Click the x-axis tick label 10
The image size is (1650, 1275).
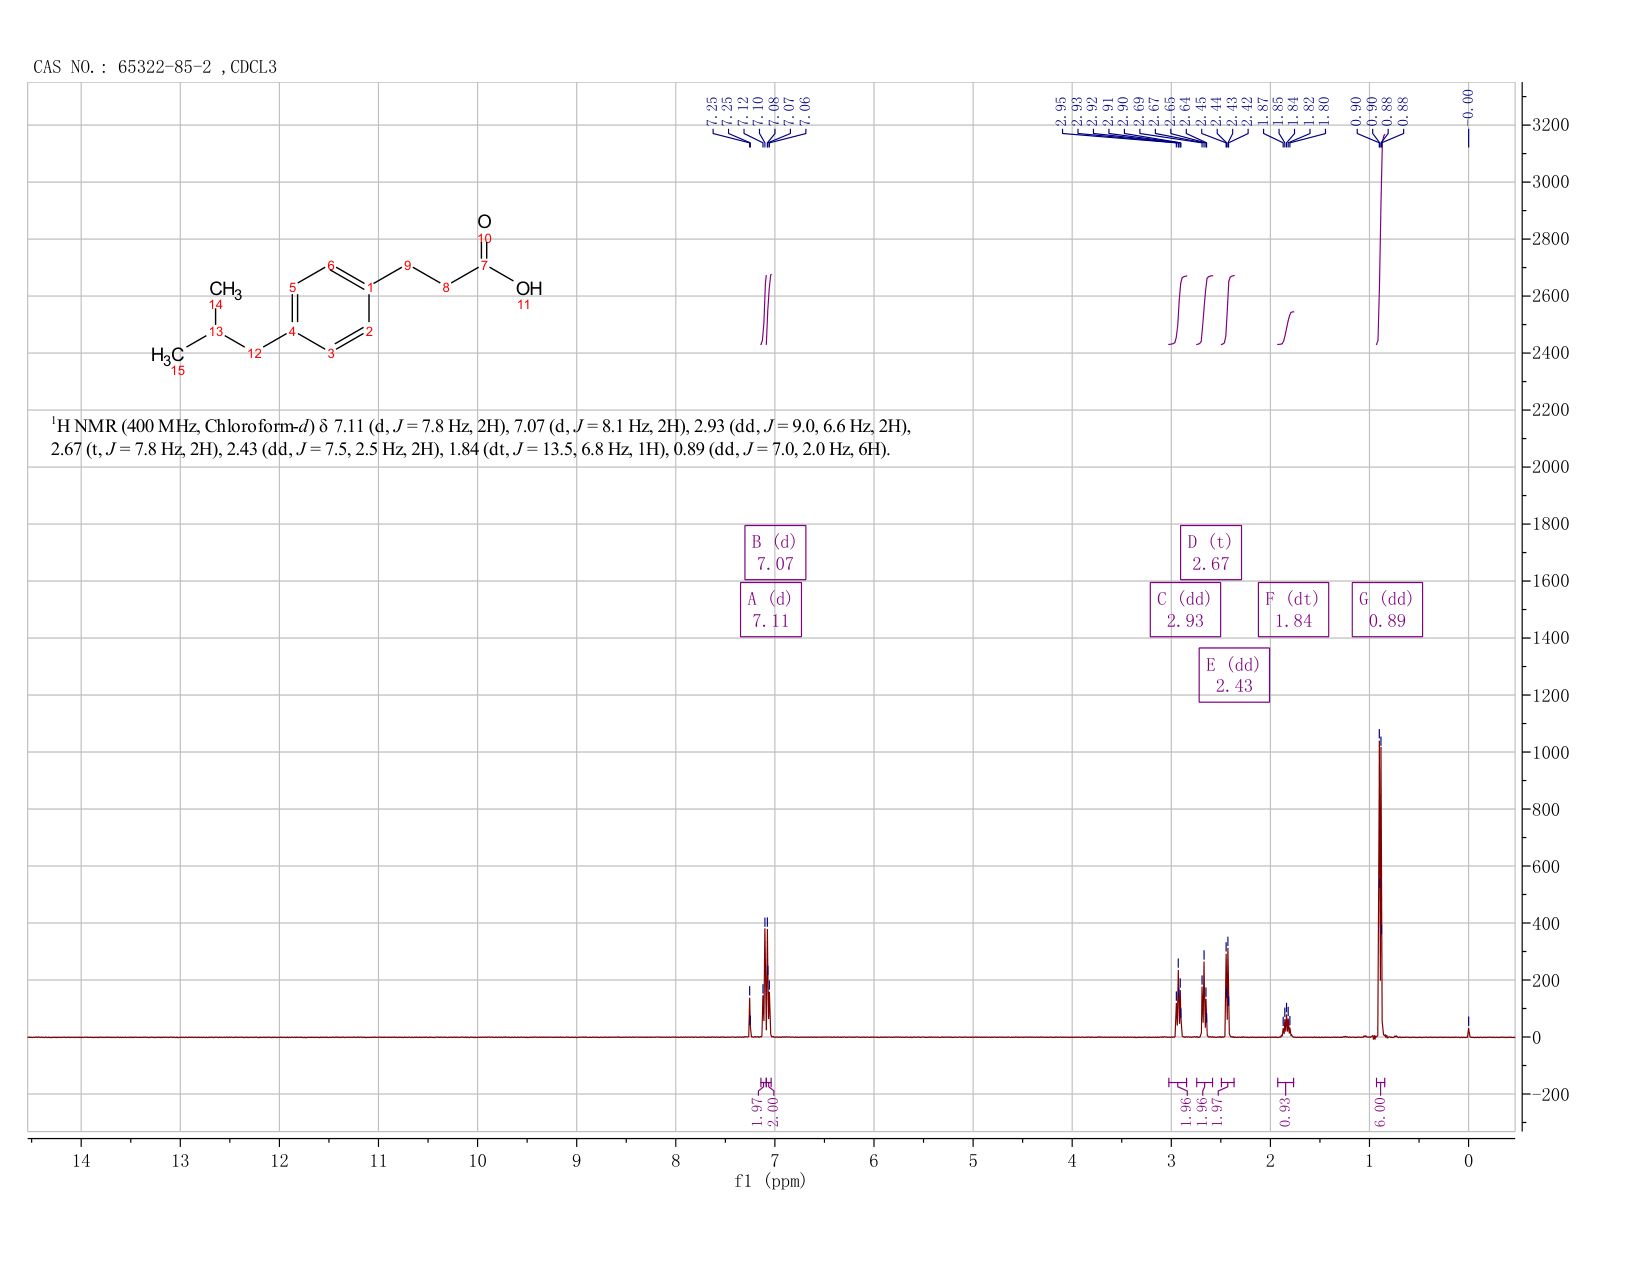pos(477,1160)
